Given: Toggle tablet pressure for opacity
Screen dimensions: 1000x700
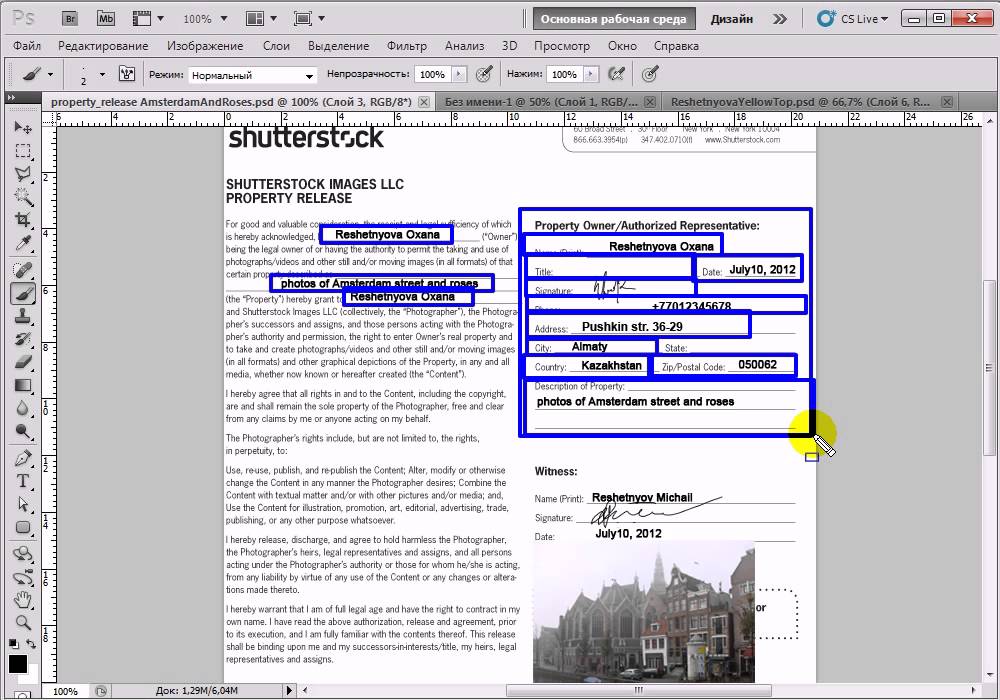Looking at the screenshot, I should click(485, 74).
